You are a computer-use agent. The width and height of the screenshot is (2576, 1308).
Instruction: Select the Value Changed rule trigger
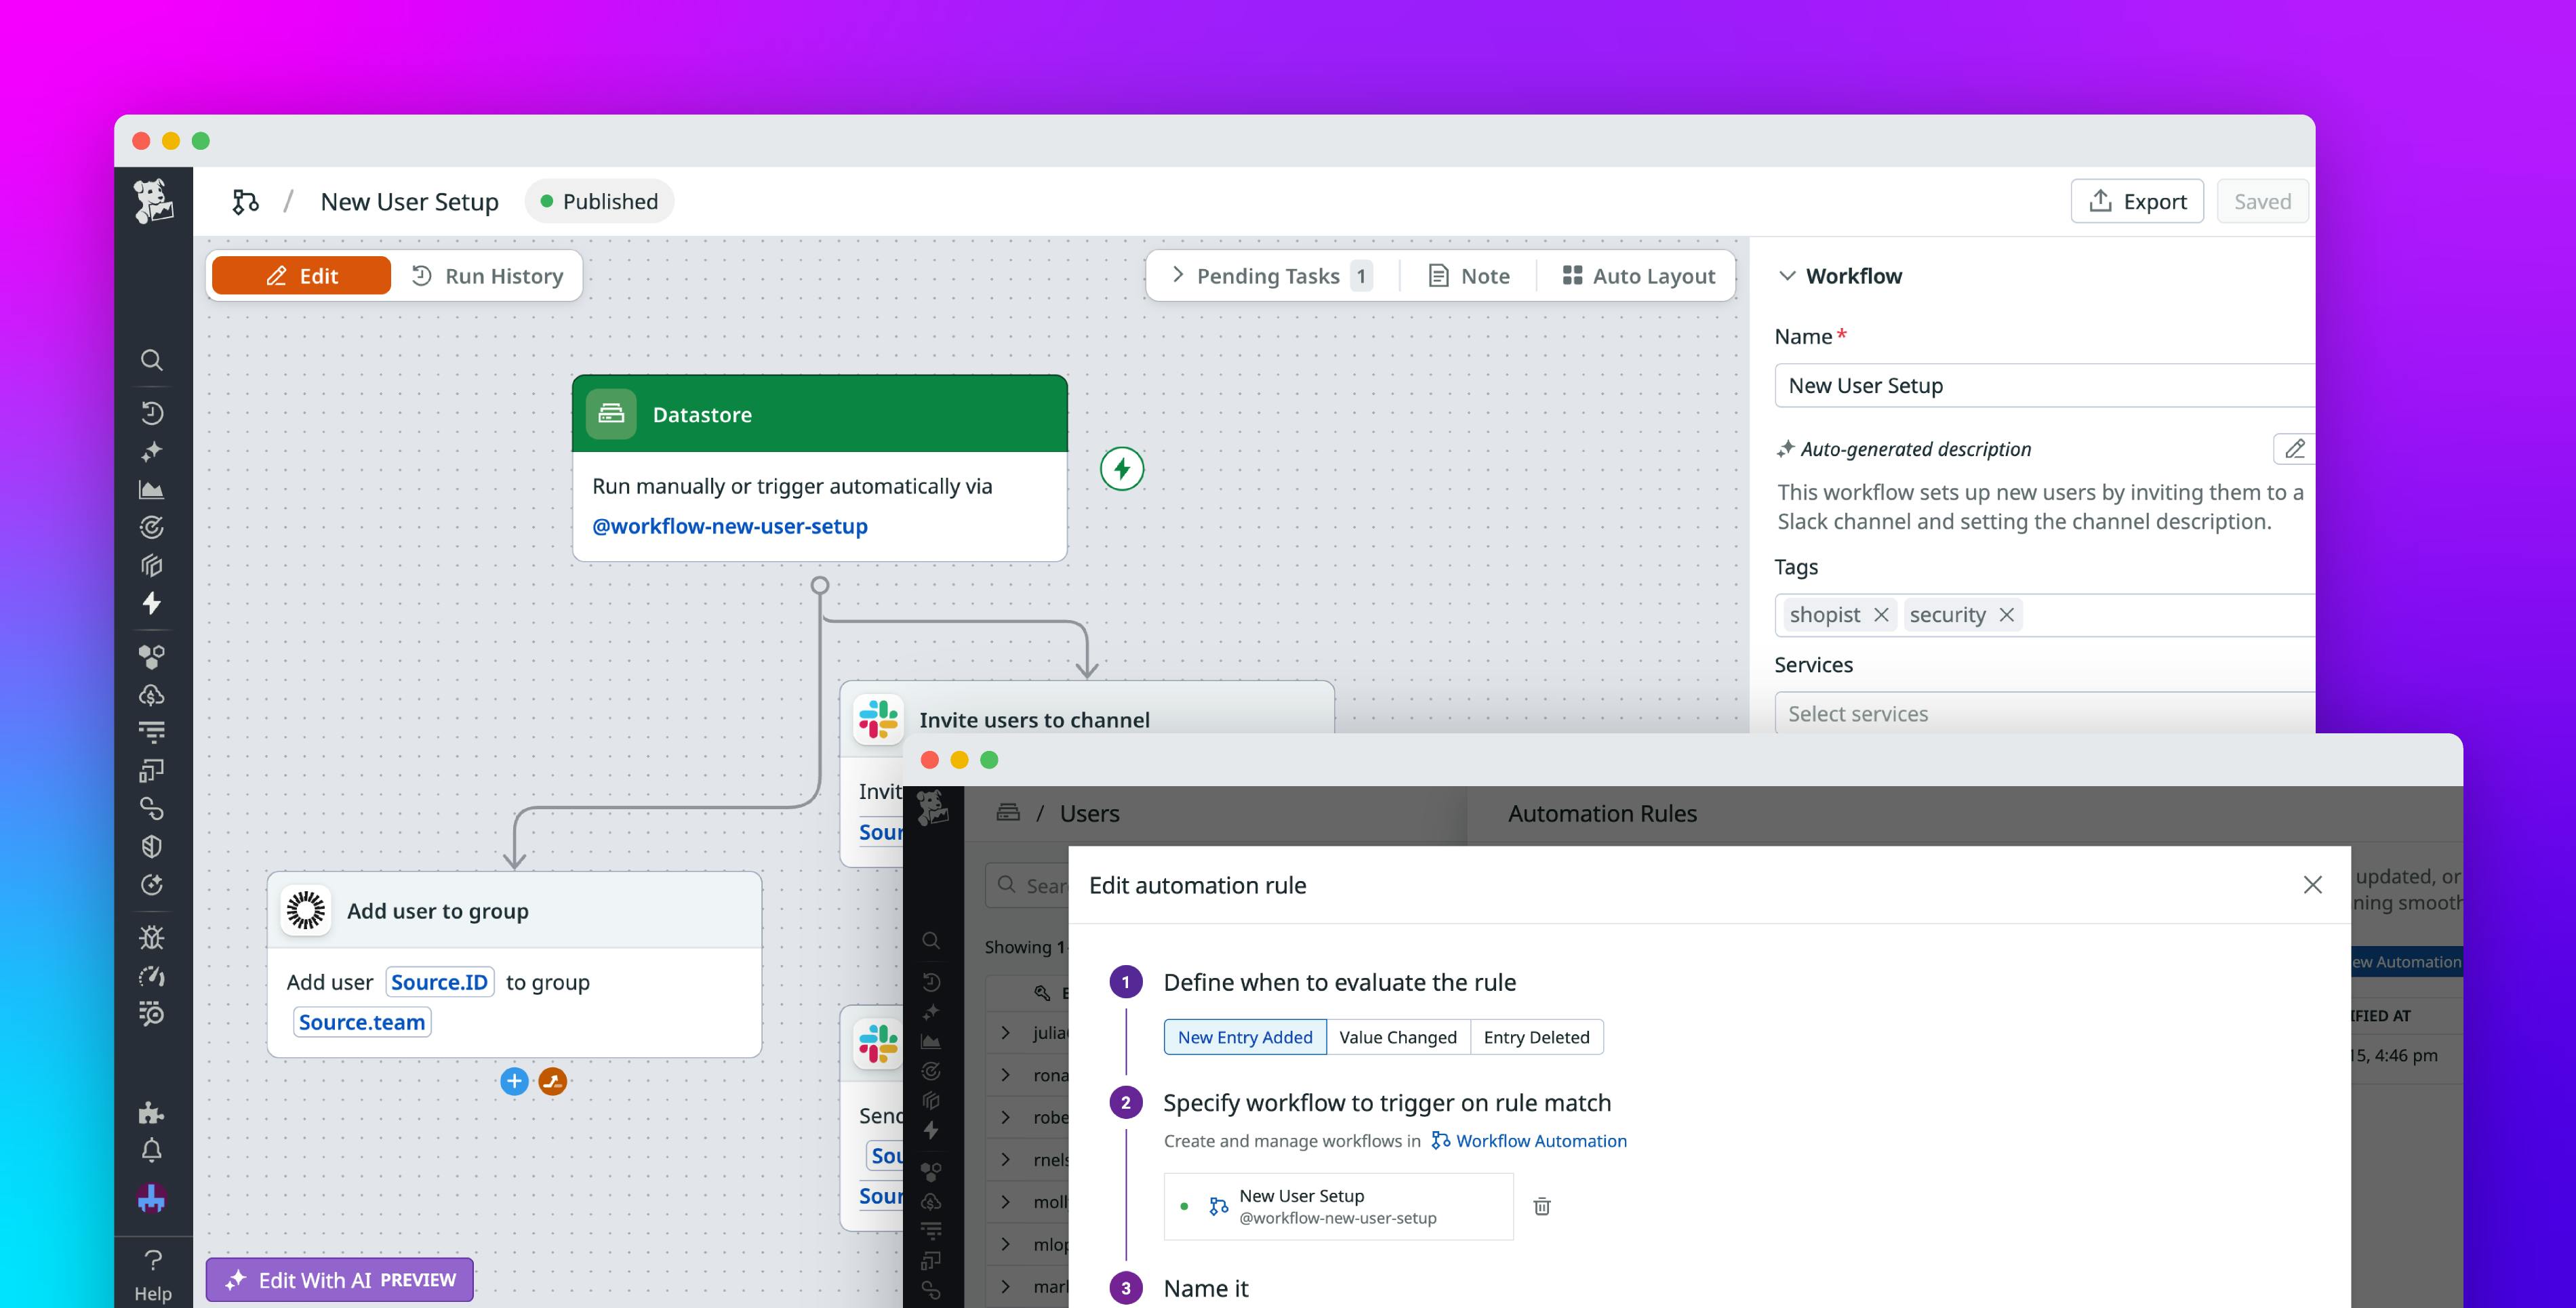pyautogui.click(x=1397, y=1037)
